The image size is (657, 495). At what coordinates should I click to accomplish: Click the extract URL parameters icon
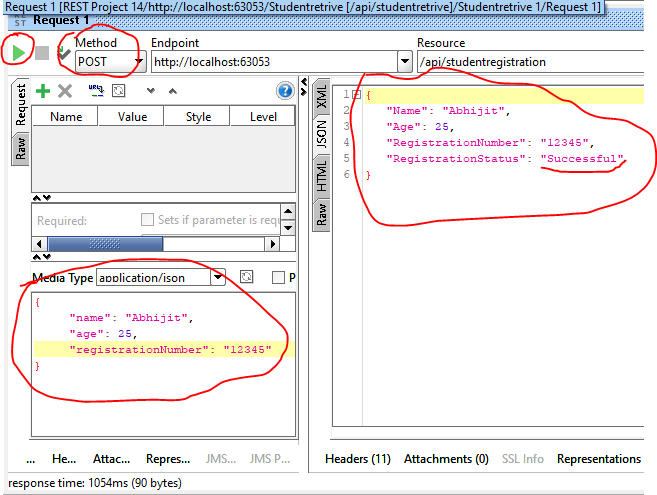96,91
